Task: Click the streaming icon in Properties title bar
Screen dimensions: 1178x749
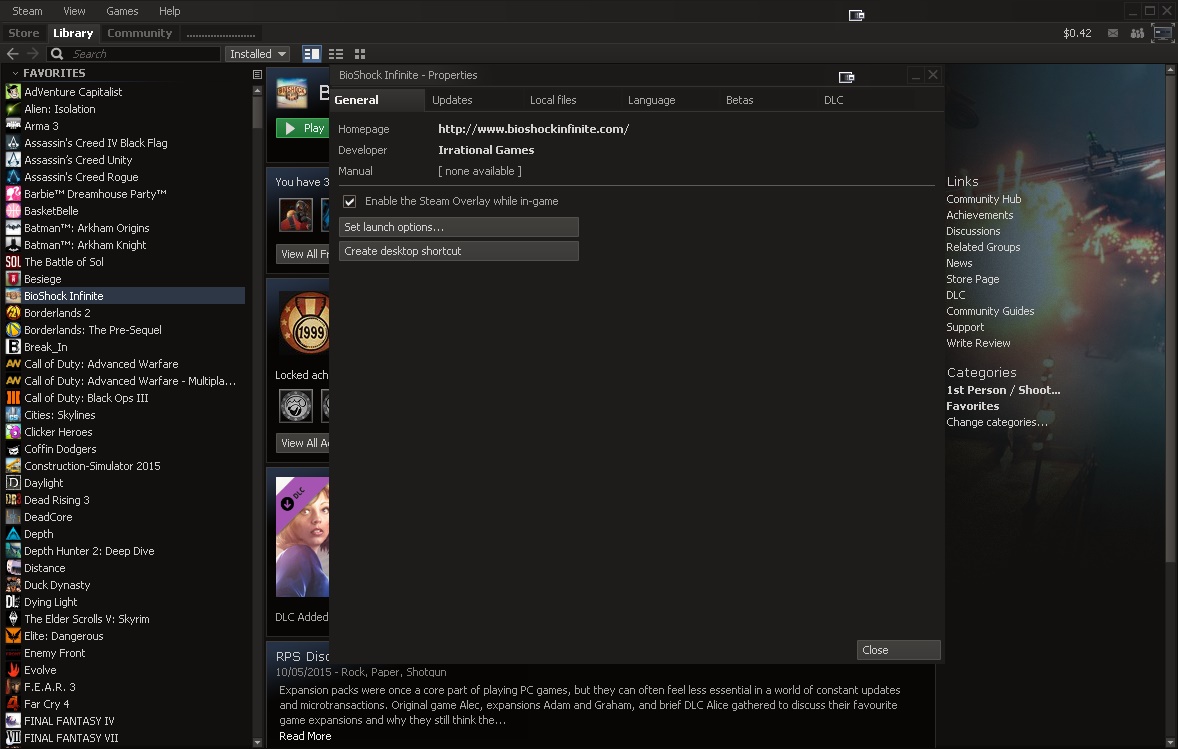Action: pos(847,77)
